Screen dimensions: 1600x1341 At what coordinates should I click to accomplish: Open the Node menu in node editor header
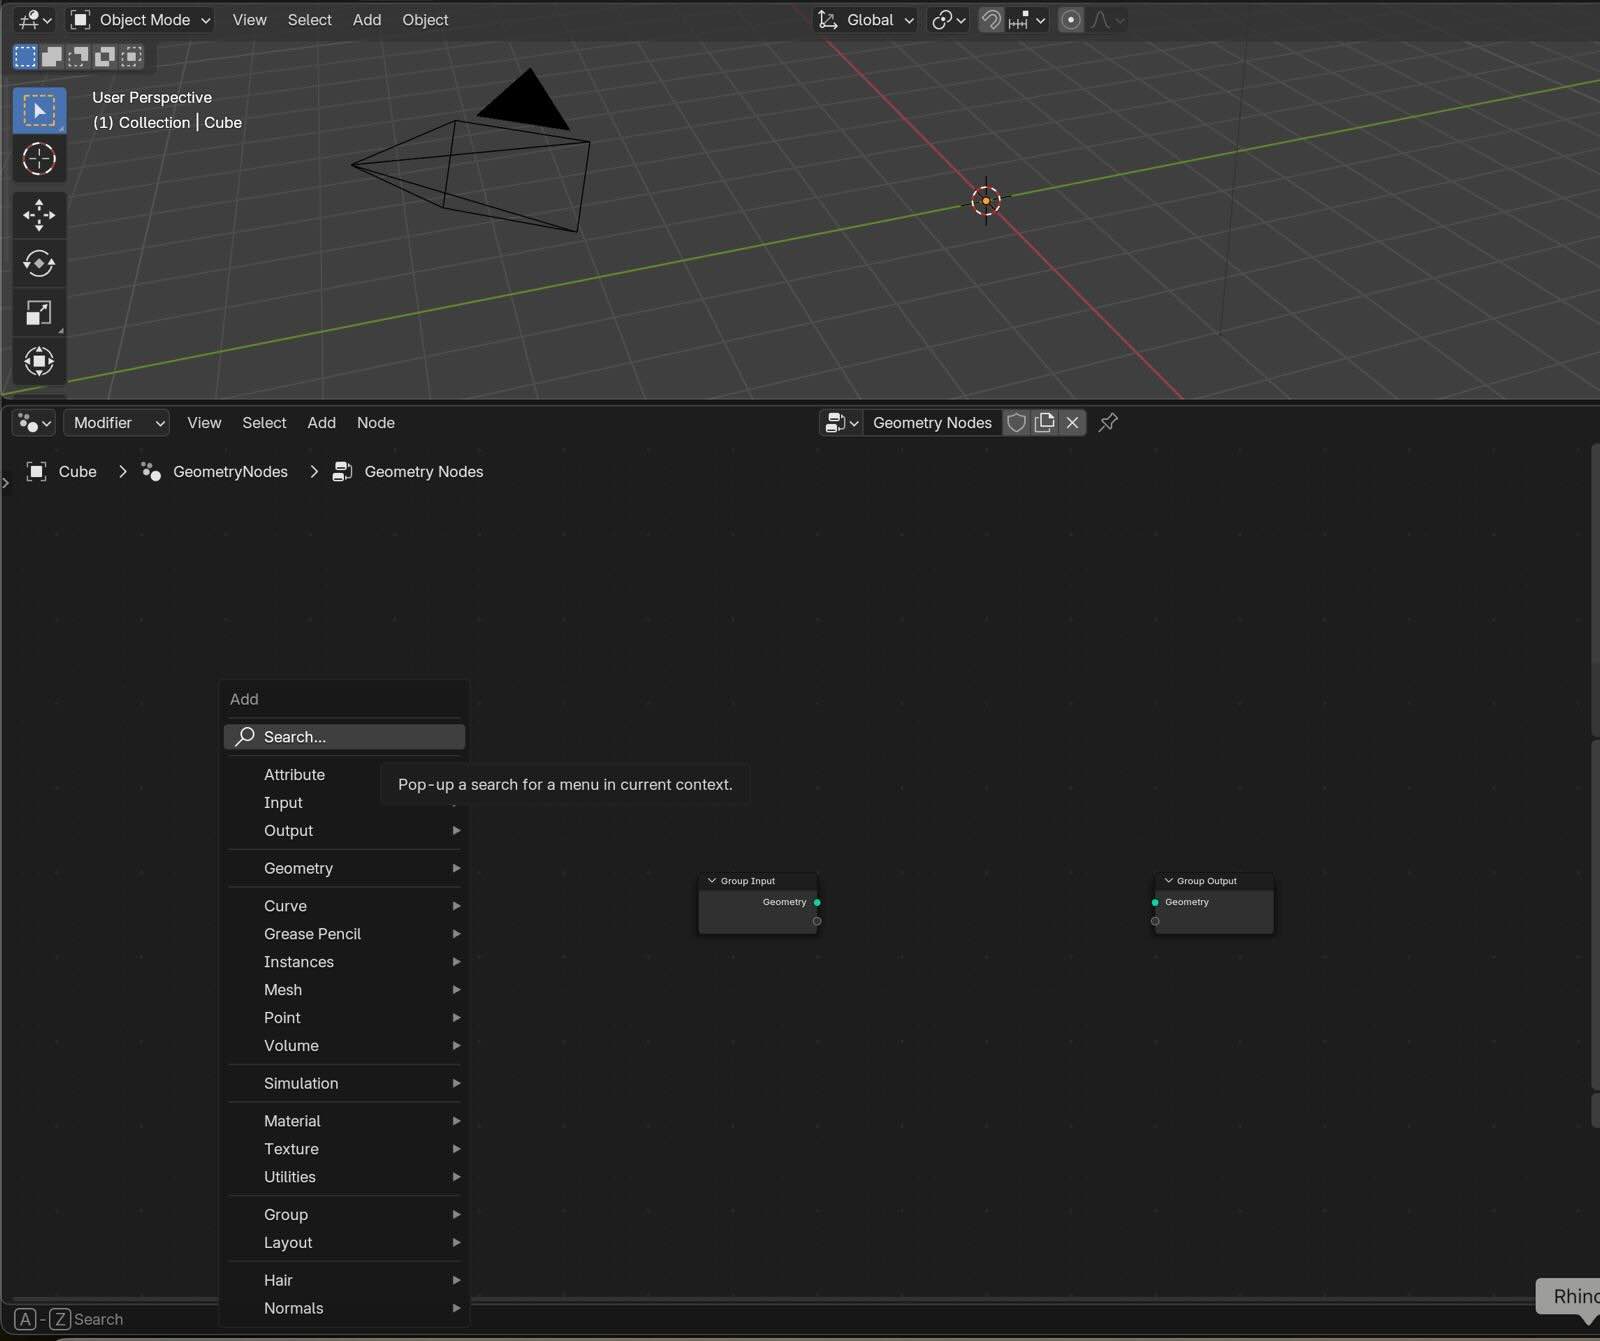375,423
